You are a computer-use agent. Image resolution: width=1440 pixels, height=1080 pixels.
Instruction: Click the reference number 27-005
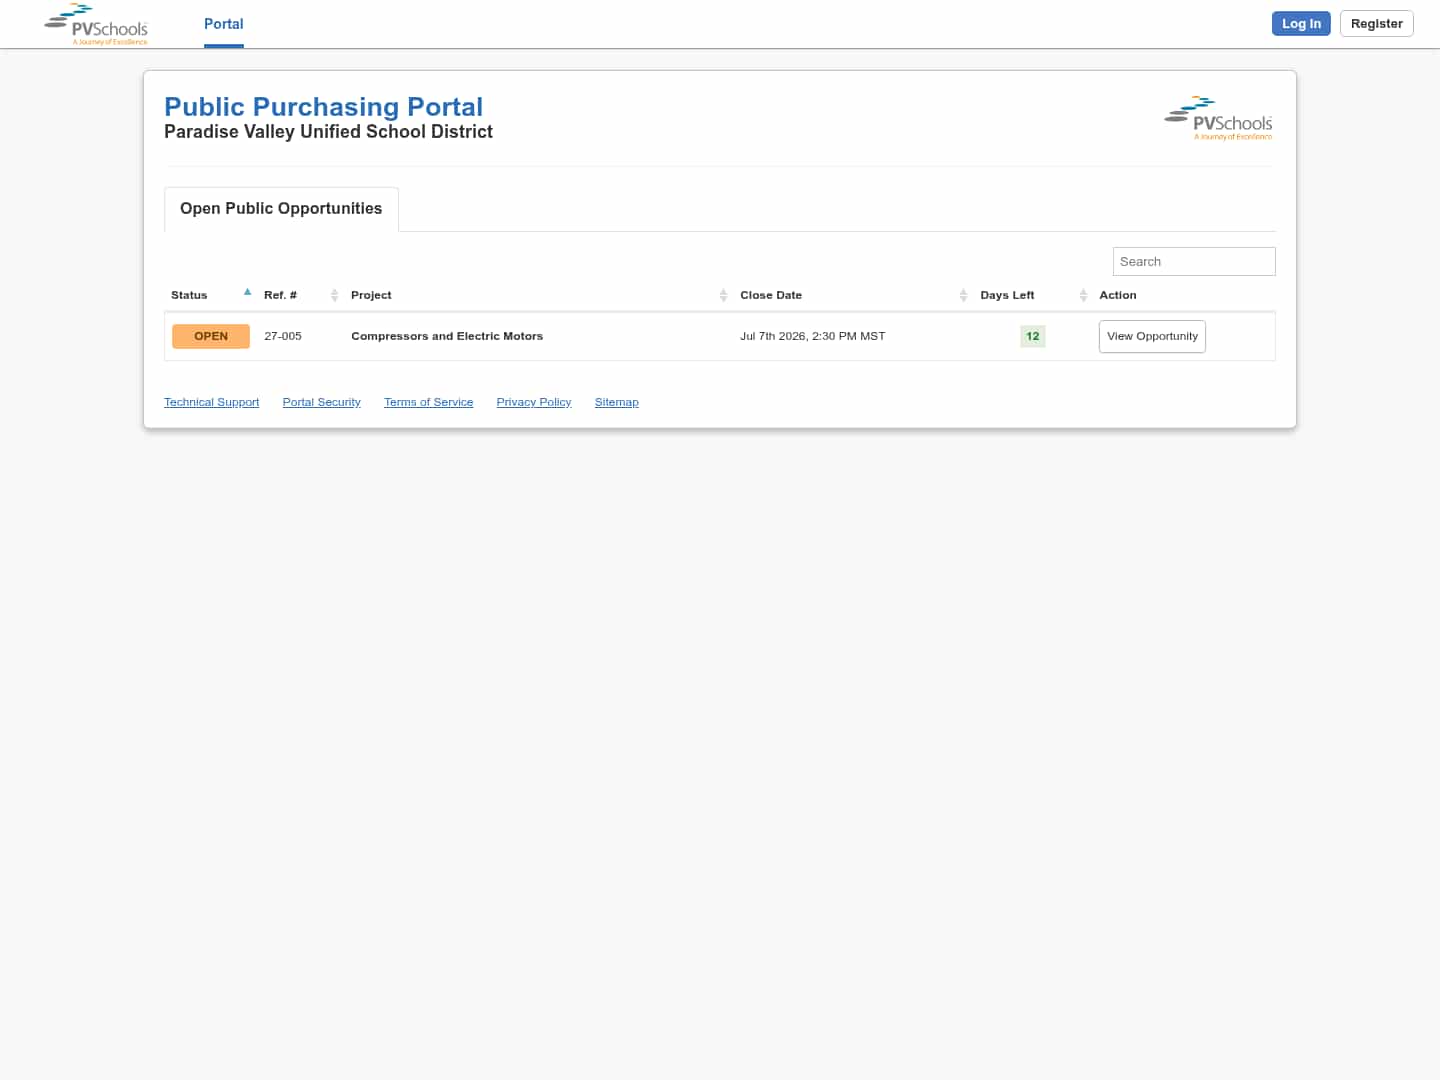coord(283,336)
